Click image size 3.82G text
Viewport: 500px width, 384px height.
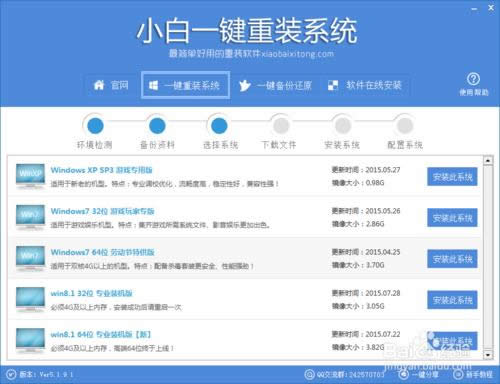click(375, 347)
